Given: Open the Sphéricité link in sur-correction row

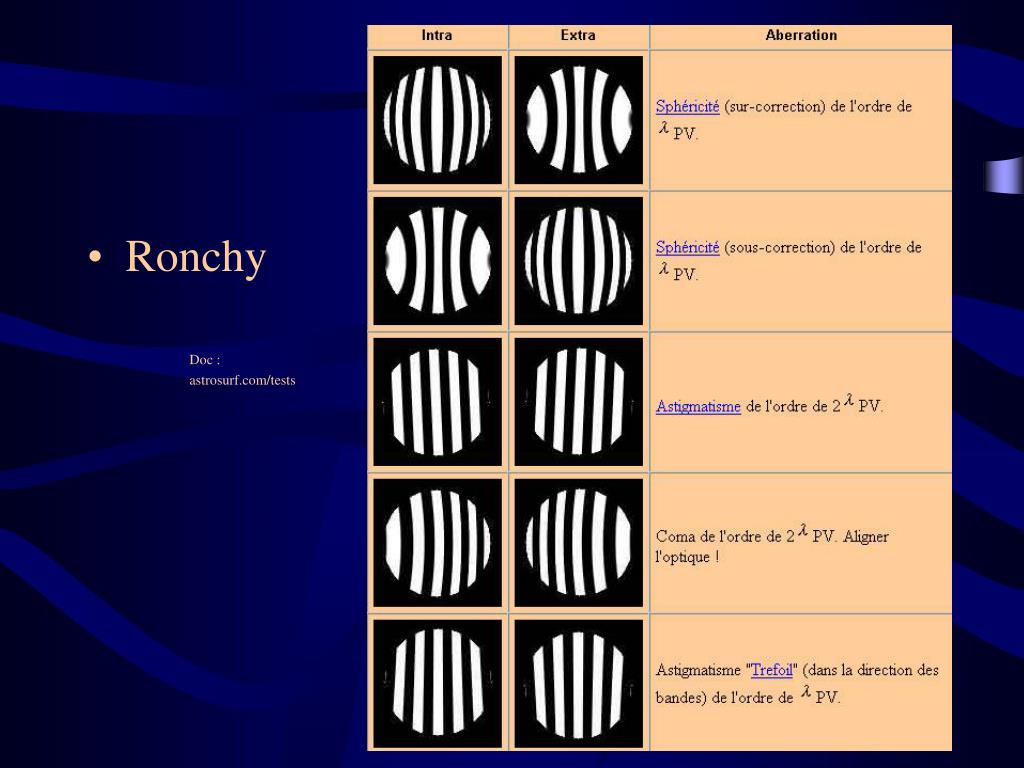Looking at the screenshot, I should tap(687, 106).
